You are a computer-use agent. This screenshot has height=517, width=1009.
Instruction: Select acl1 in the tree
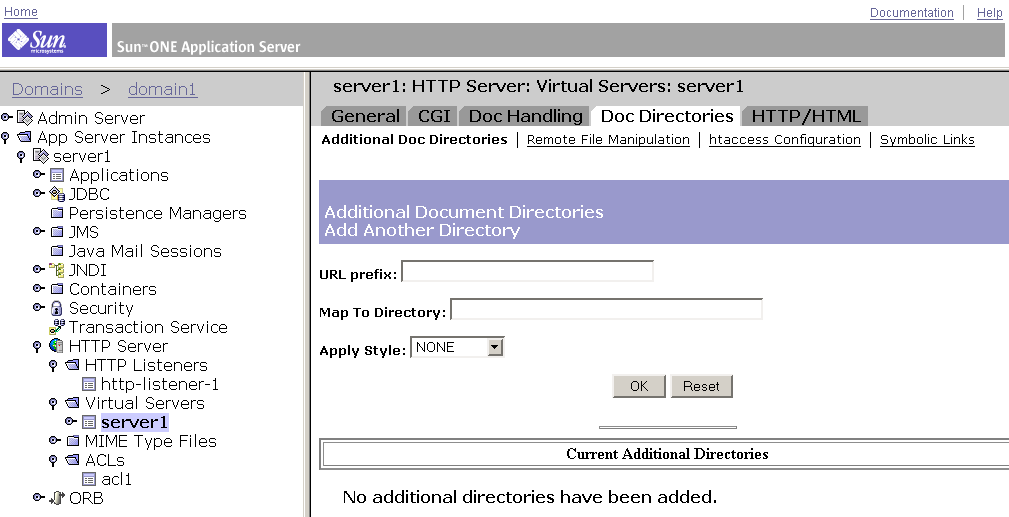pyautogui.click(x=116, y=479)
